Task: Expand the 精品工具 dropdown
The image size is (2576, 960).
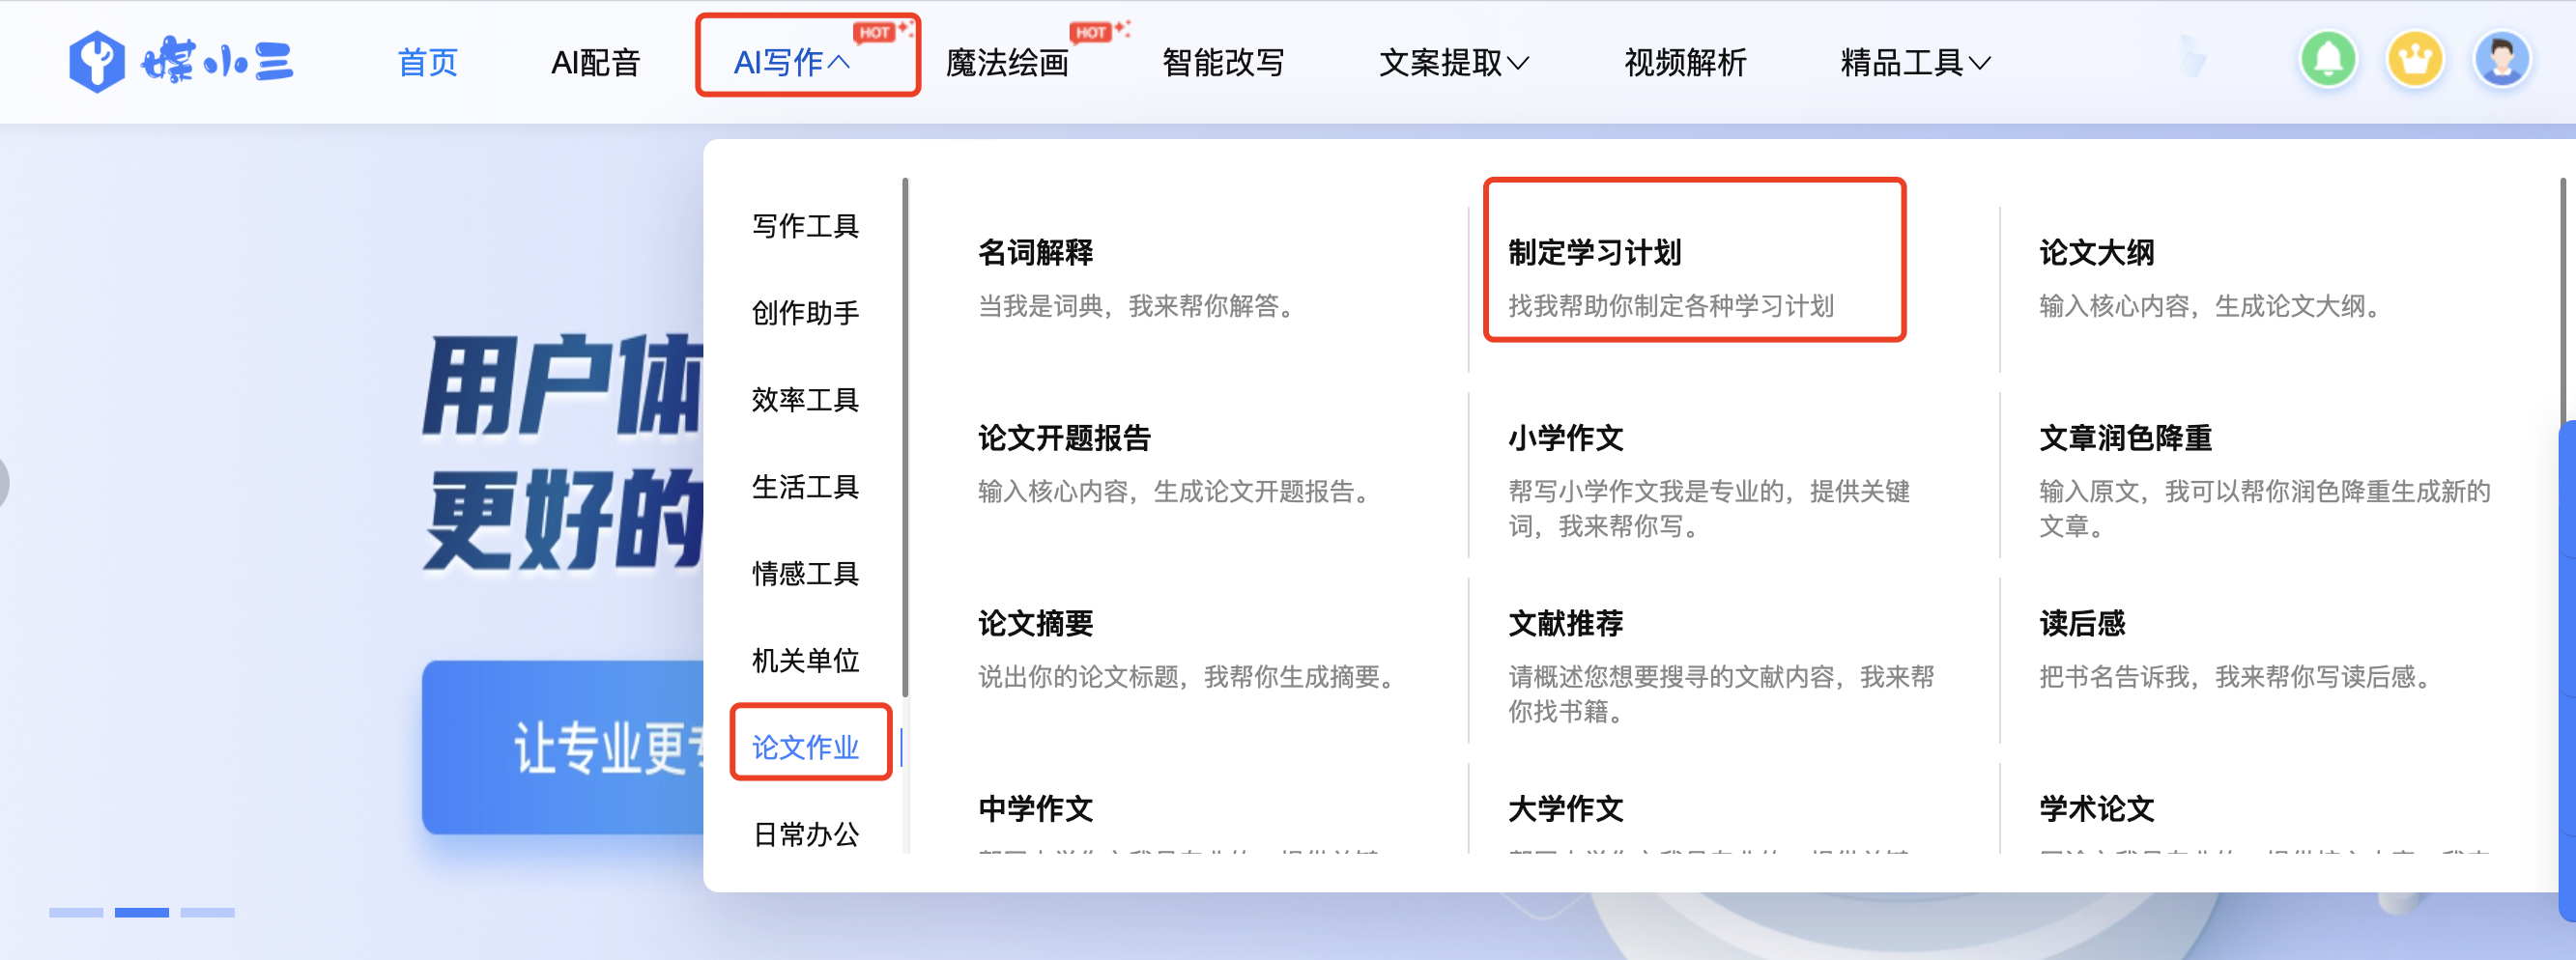Action: (1915, 63)
